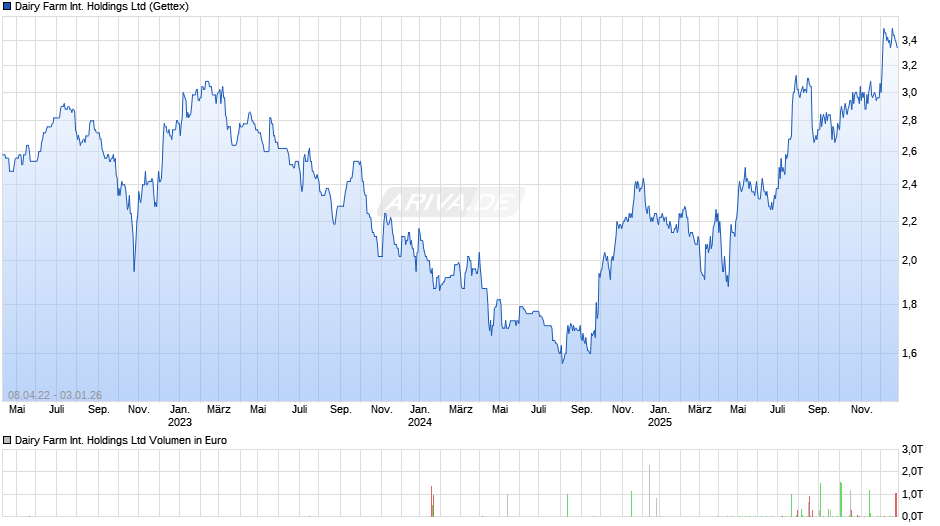Viewport: 940px width, 526px height.
Task: Click the 1,0T volume axis label
Action: click(x=912, y=494)
